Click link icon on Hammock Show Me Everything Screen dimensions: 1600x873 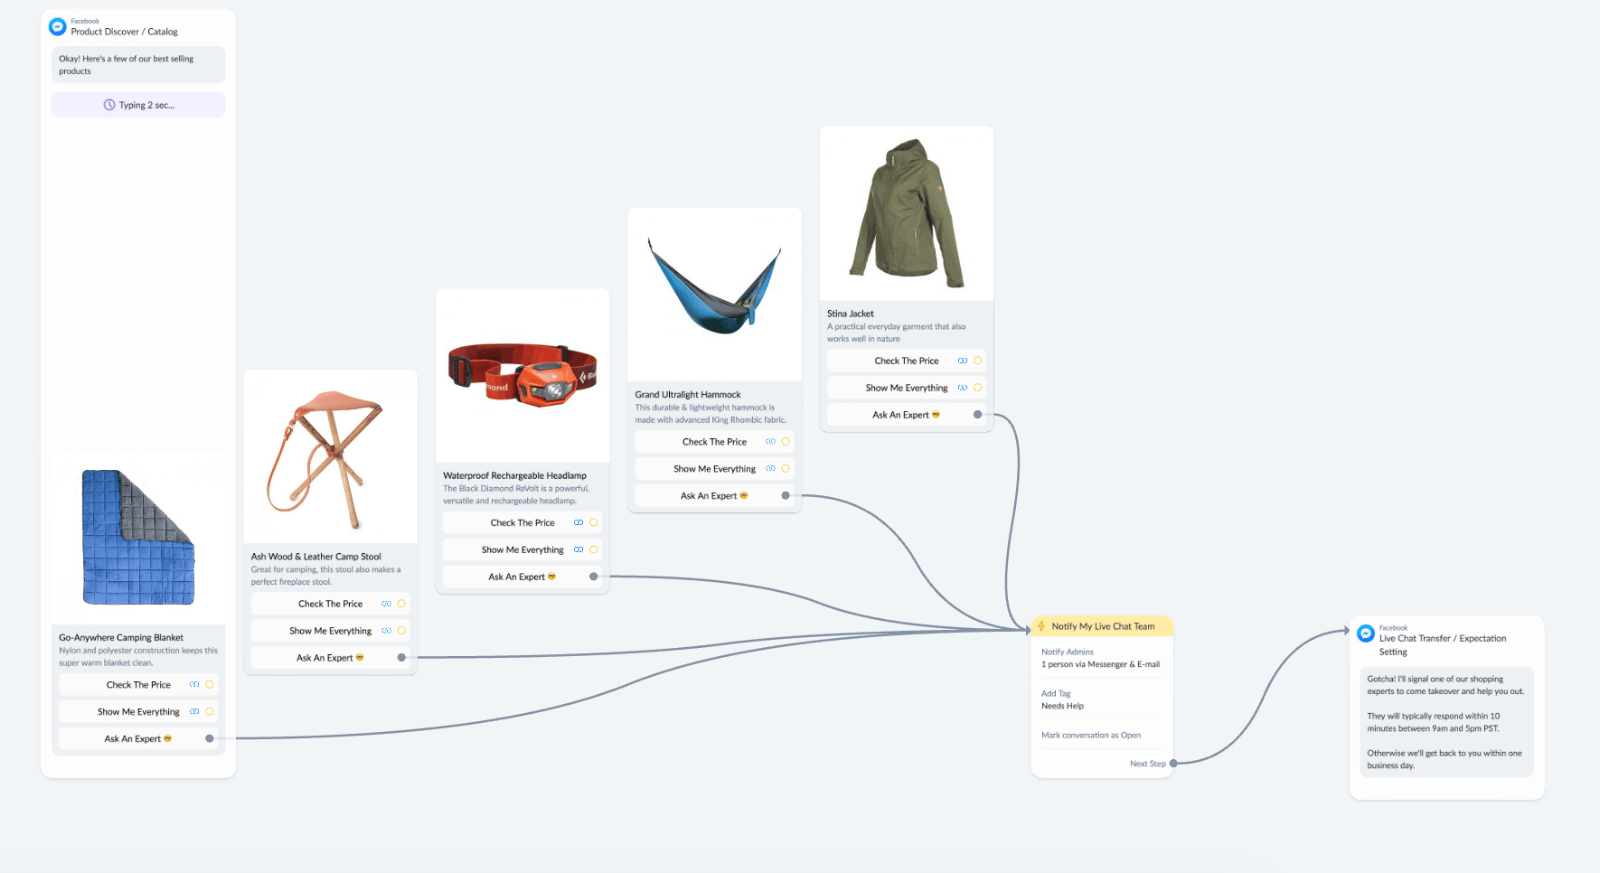(x=770, y=469)
